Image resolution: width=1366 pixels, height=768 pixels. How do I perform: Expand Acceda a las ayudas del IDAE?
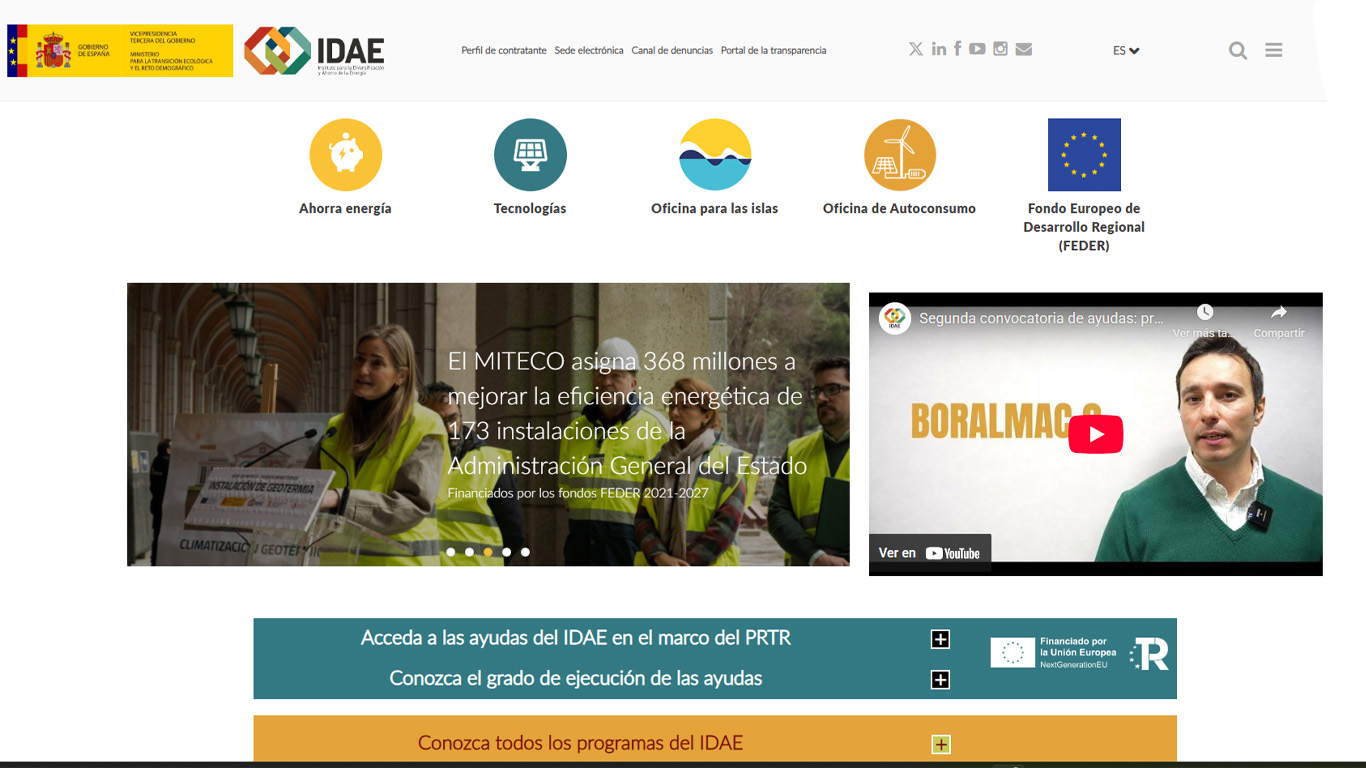coord(940,639)
